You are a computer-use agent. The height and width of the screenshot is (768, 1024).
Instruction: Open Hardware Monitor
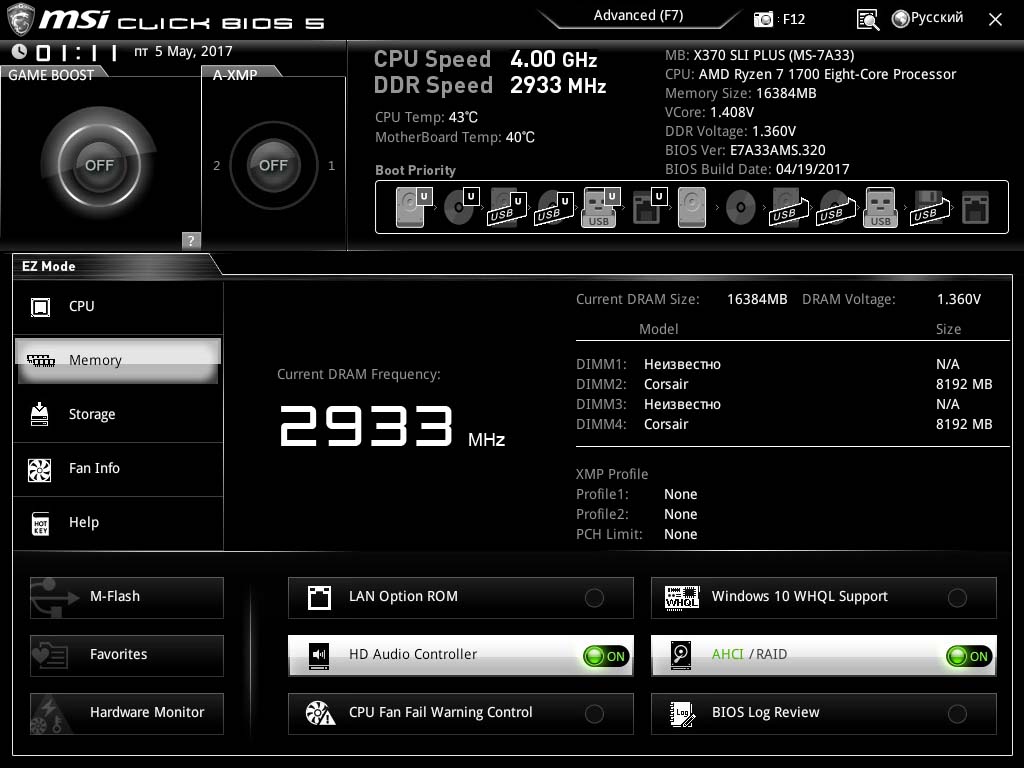[x=127, y=713]
